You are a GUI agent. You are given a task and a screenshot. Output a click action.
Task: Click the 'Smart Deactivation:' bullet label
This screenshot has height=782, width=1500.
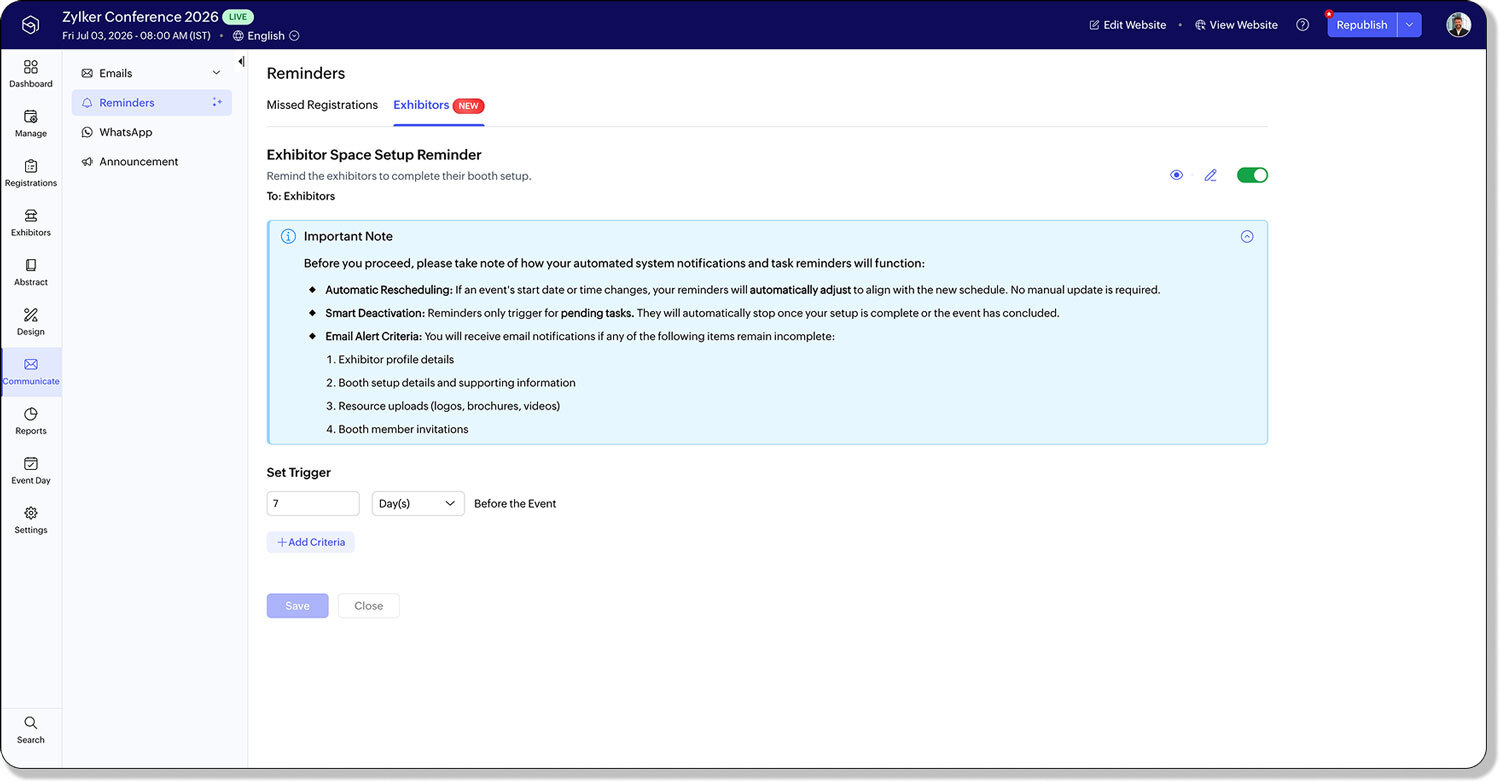[375, 313]
